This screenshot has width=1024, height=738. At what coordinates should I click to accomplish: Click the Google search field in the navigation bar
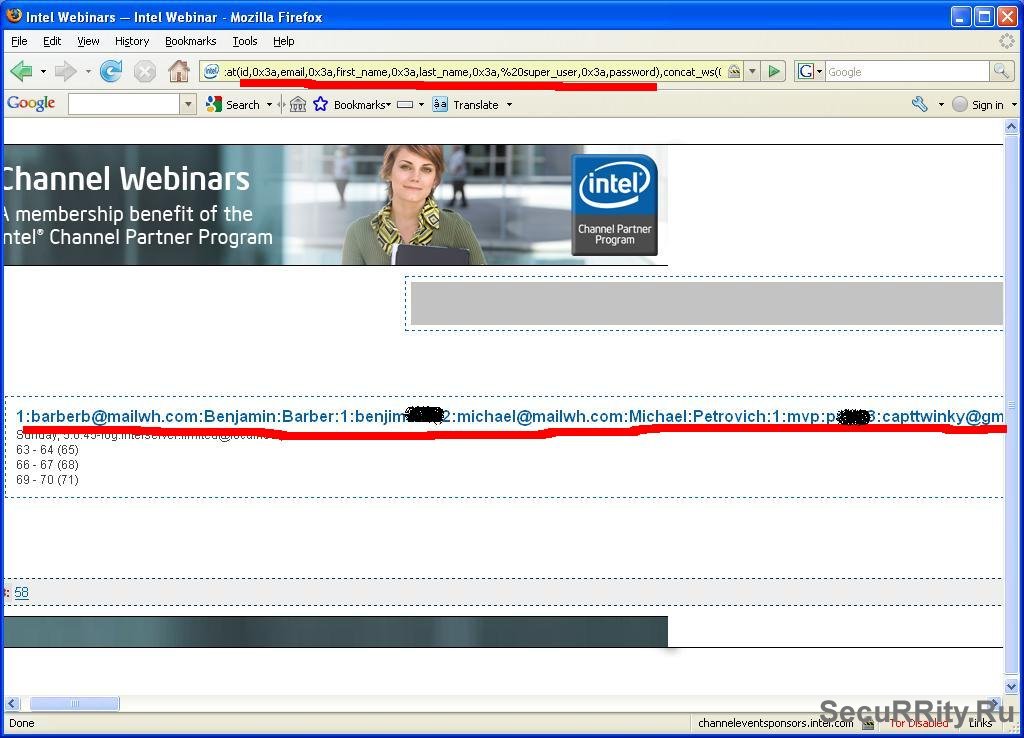[x=908, y=71]
